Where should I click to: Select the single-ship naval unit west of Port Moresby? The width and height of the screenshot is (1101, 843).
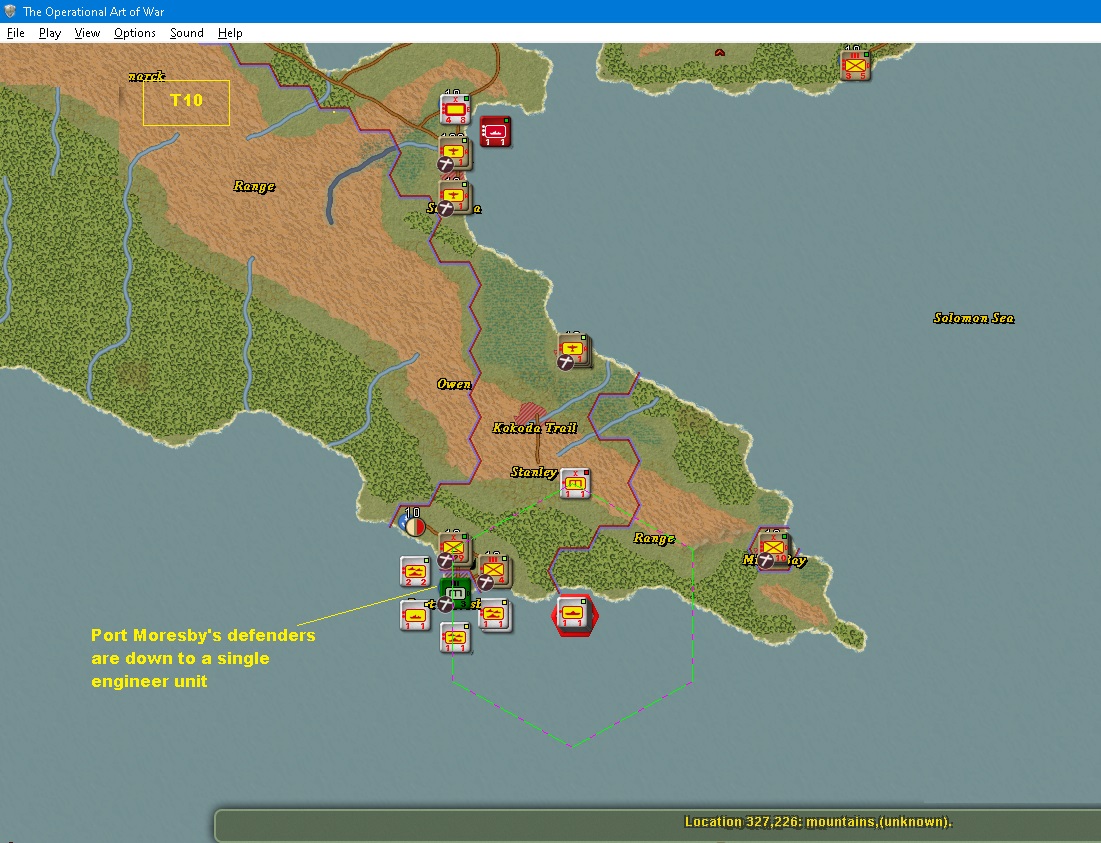tap(414, 616)
